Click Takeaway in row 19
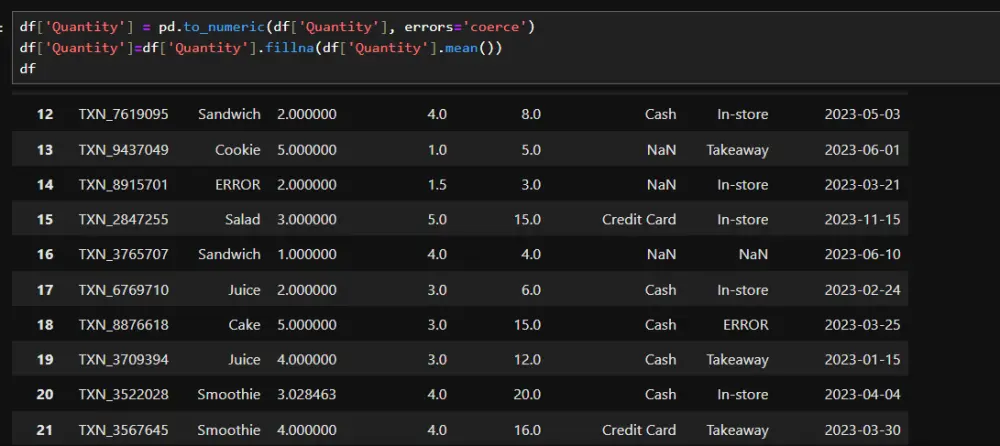Viewport: 1000px width, 446px height. click(x=737, y=359)
